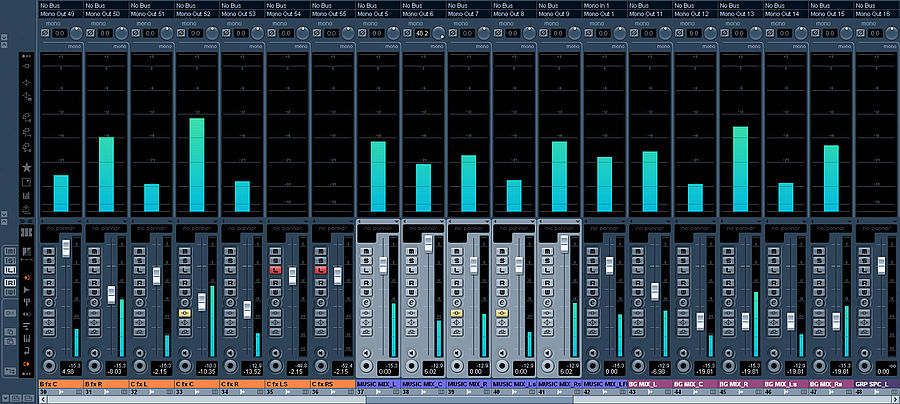900x404 pixels.
Task: Record-enable the C fx L channel
Action: point(140,366)
